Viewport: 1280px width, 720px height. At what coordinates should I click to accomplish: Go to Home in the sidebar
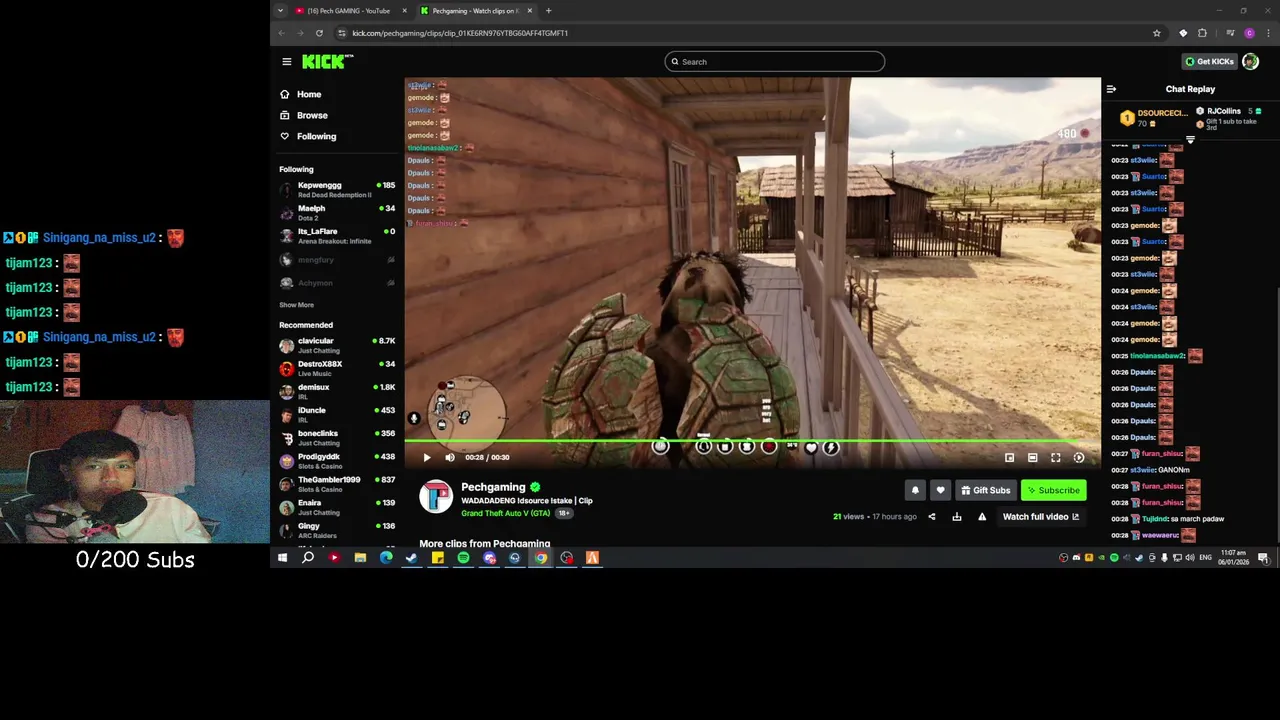[x=308, y=94]
